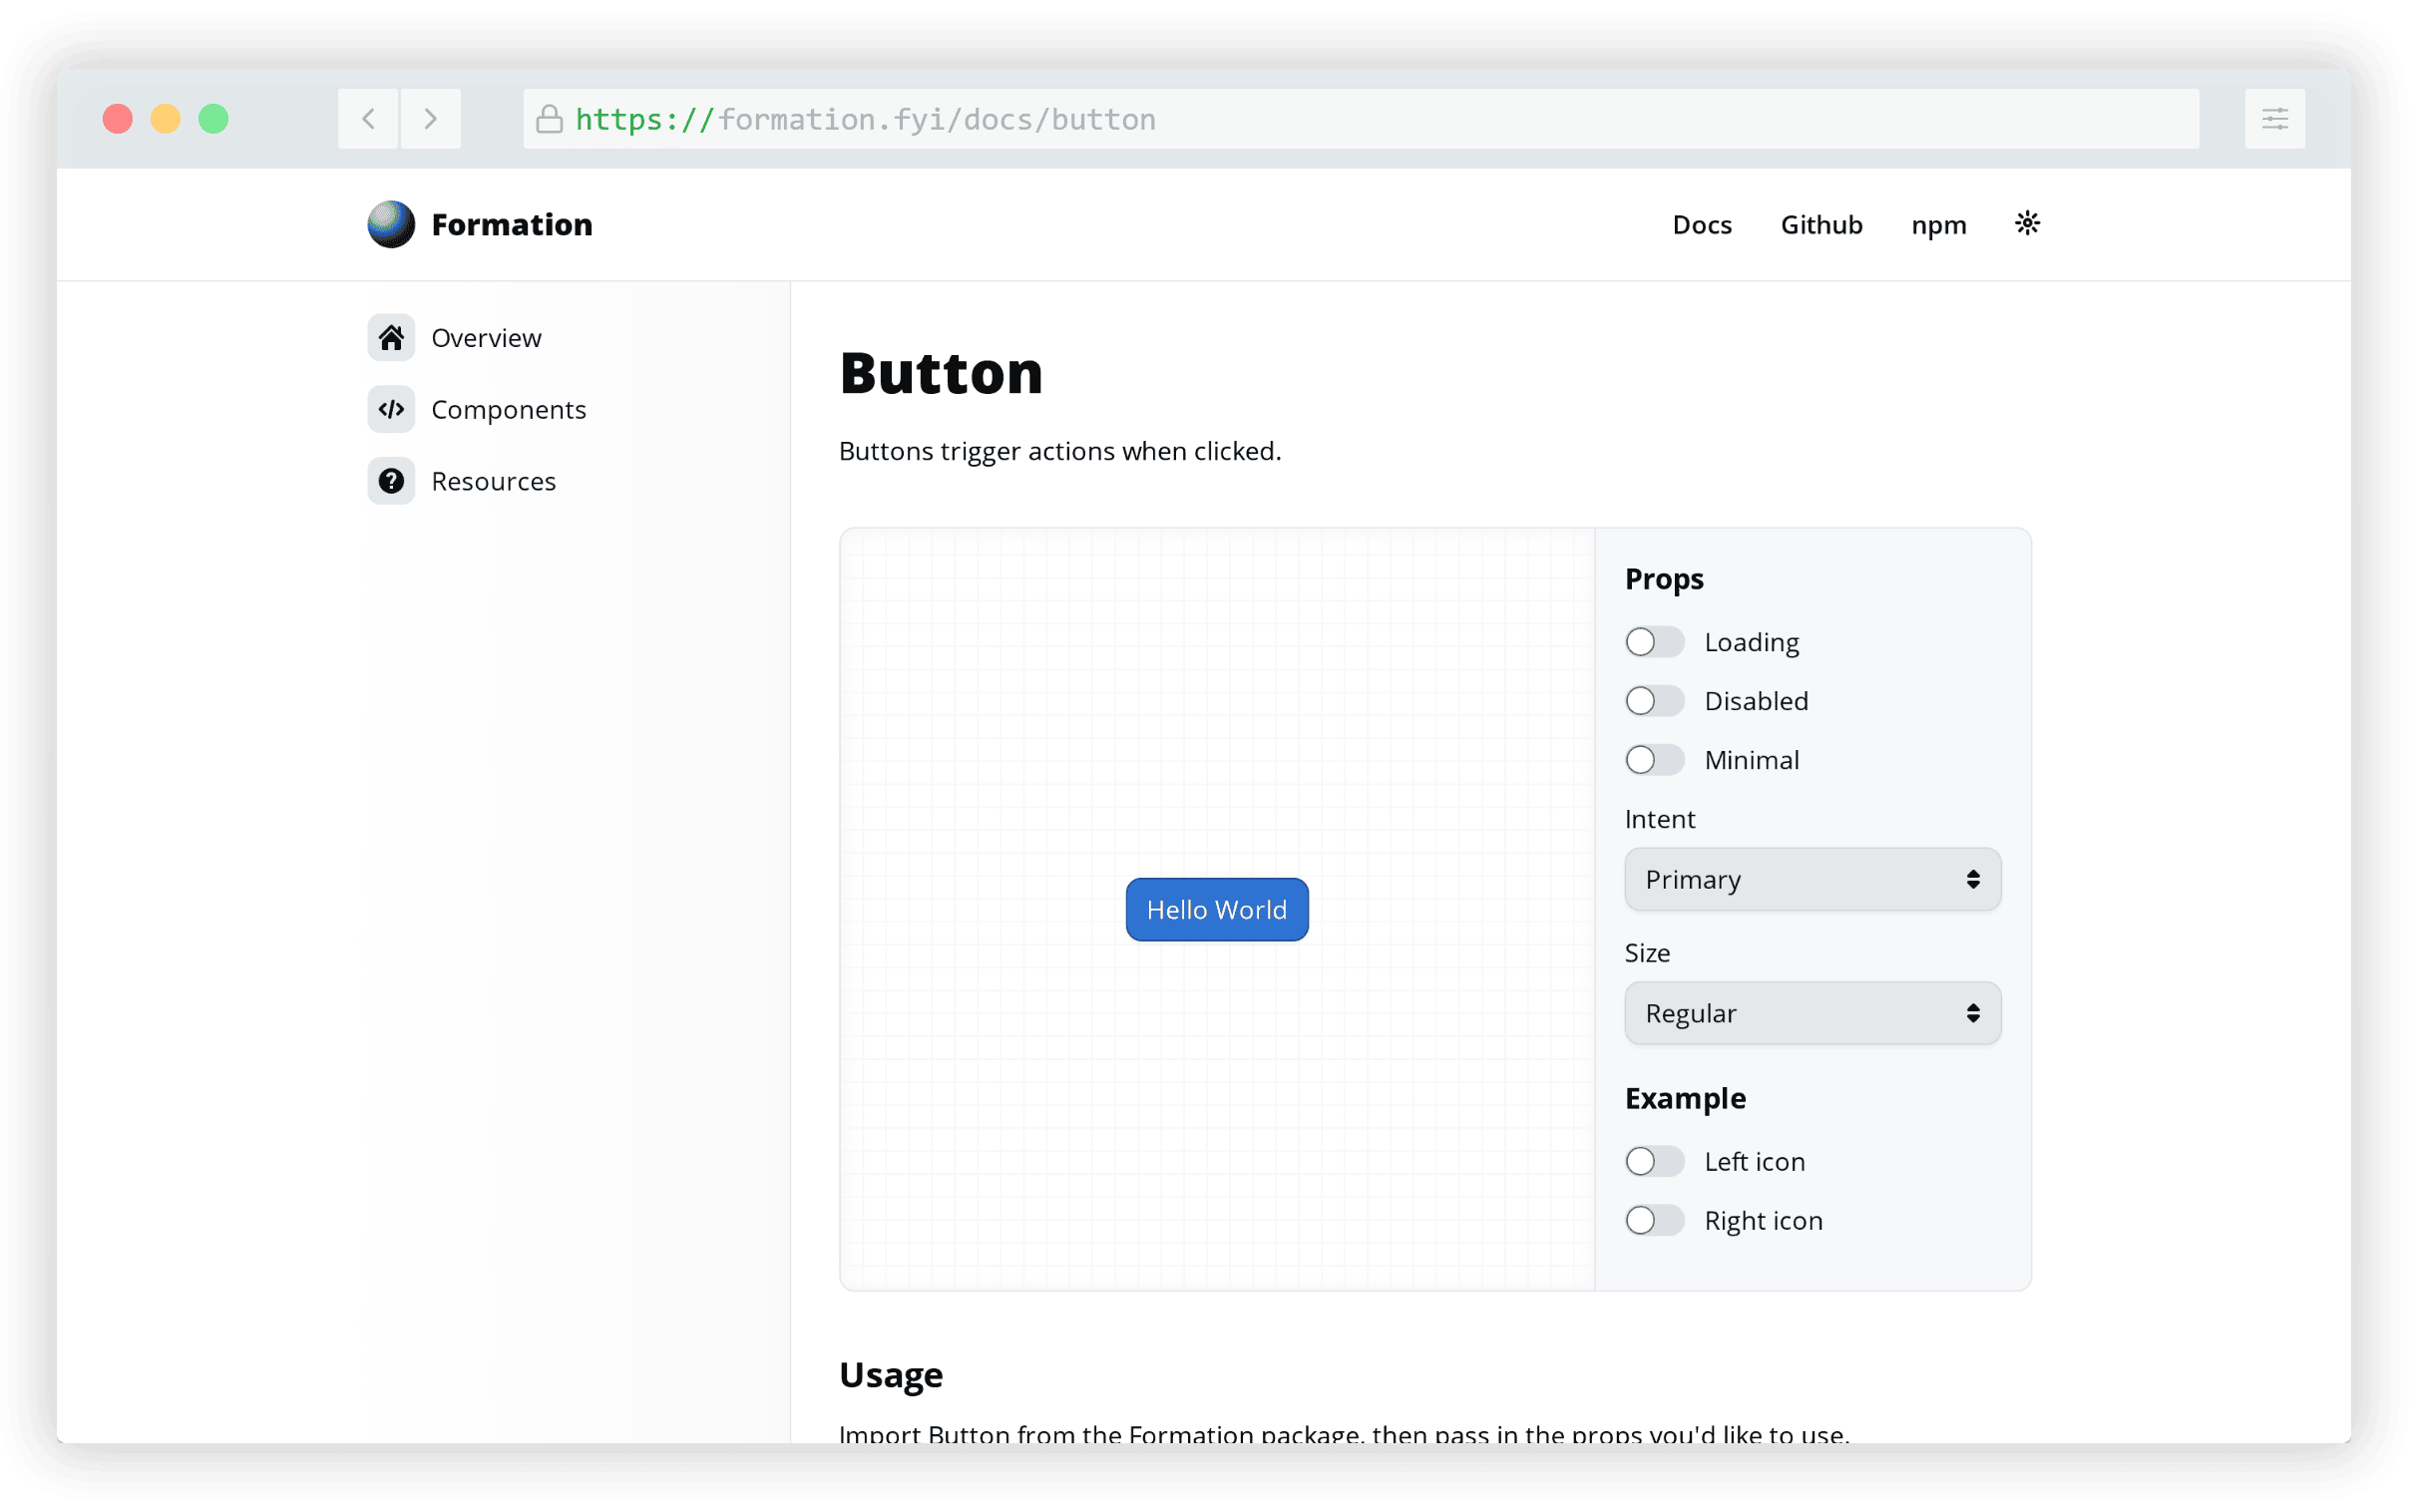This screenshot has height=1512, width=2409.
Task: Click the Formation globe logo
Action: pos(391,224)
